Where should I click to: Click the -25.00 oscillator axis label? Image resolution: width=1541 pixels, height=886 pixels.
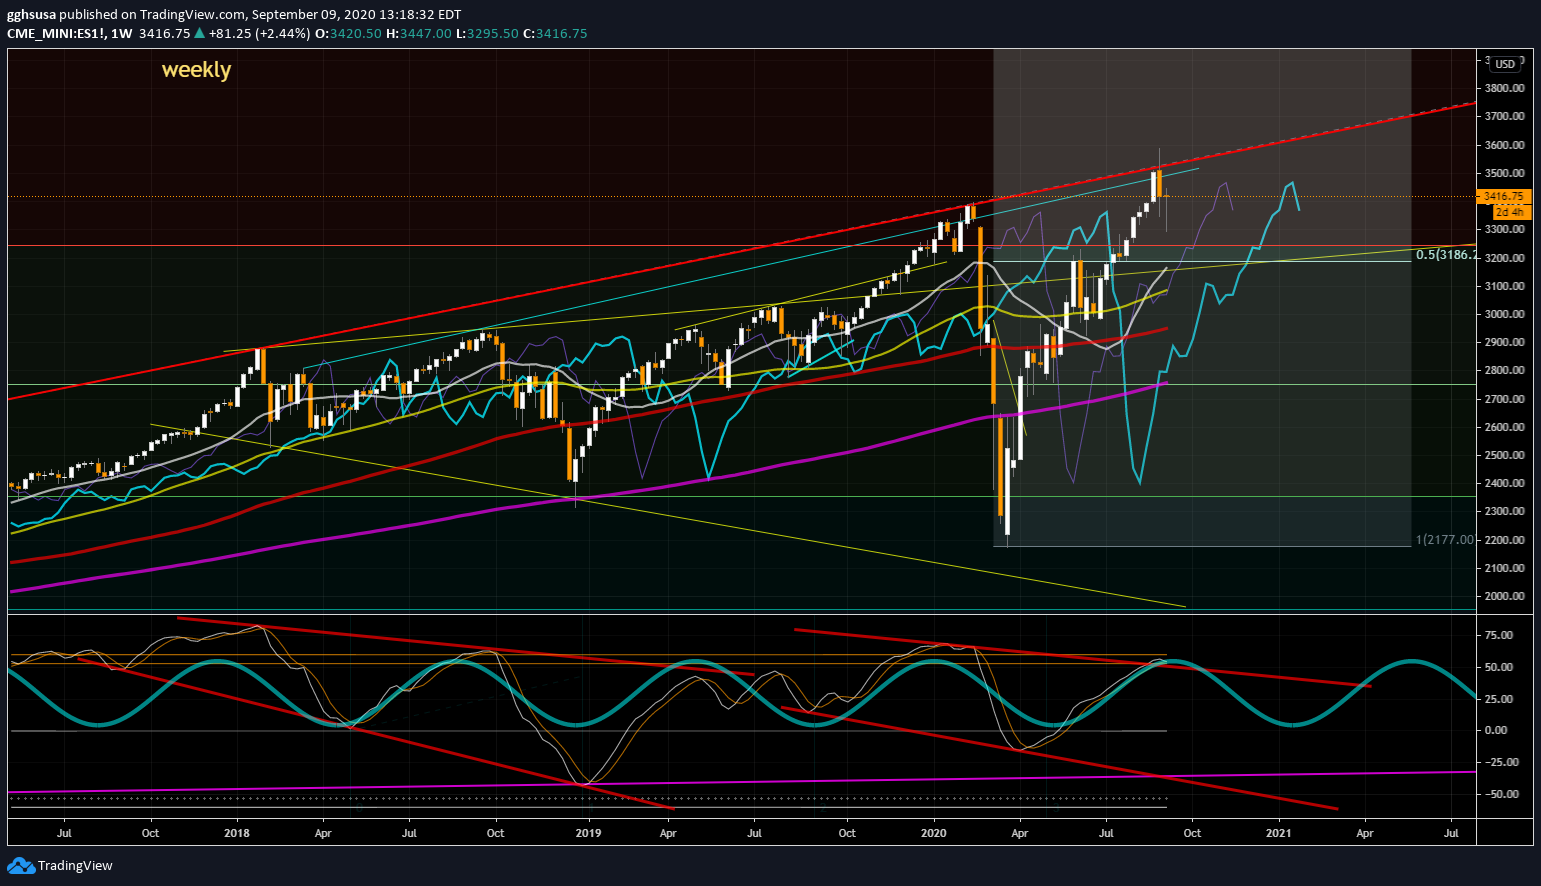tap(1501, 762)
